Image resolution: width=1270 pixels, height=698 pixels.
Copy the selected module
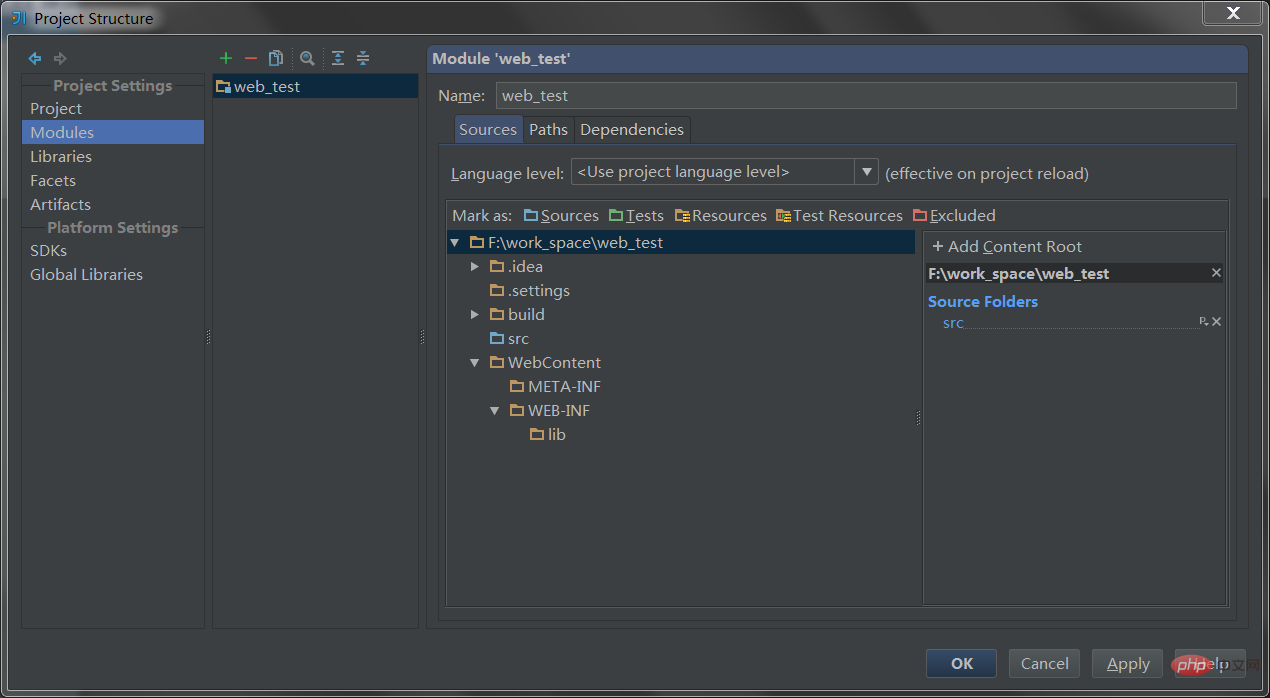point(277,59)
